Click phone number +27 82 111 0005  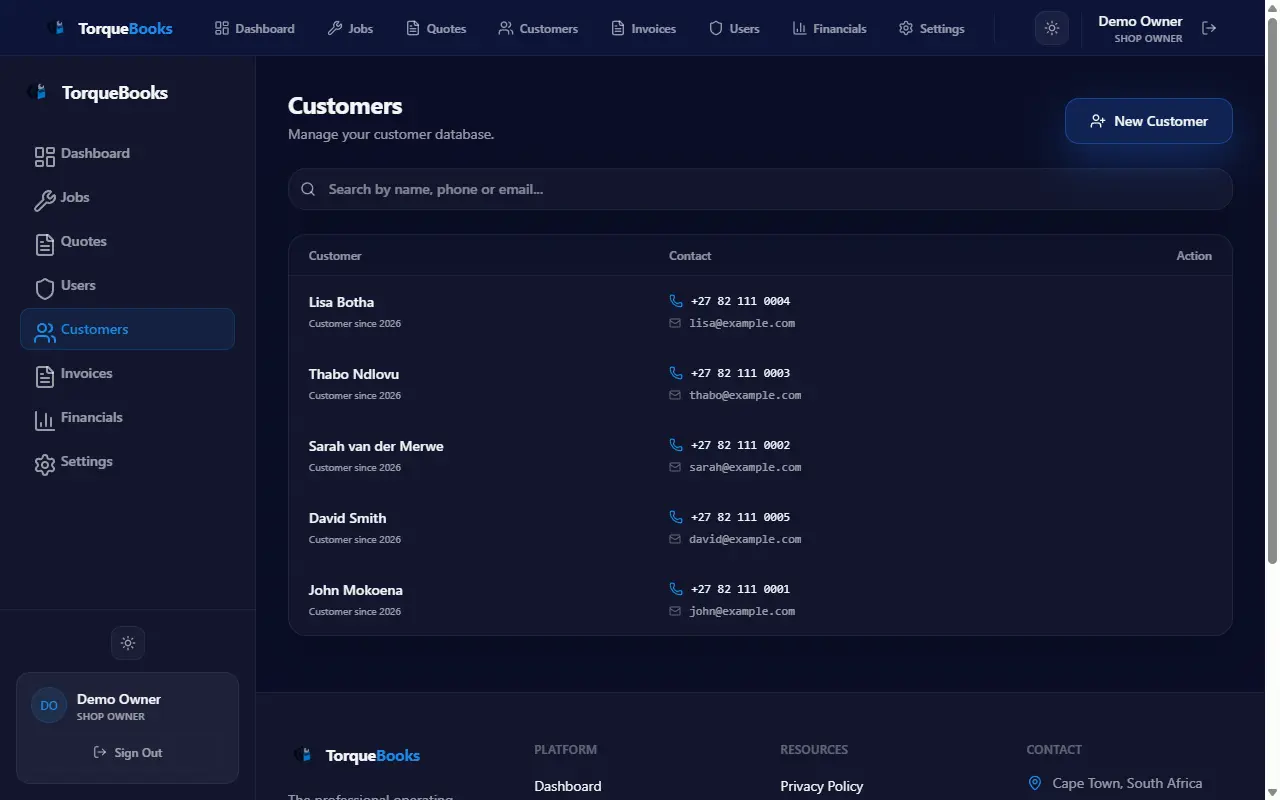pos(740,517)
